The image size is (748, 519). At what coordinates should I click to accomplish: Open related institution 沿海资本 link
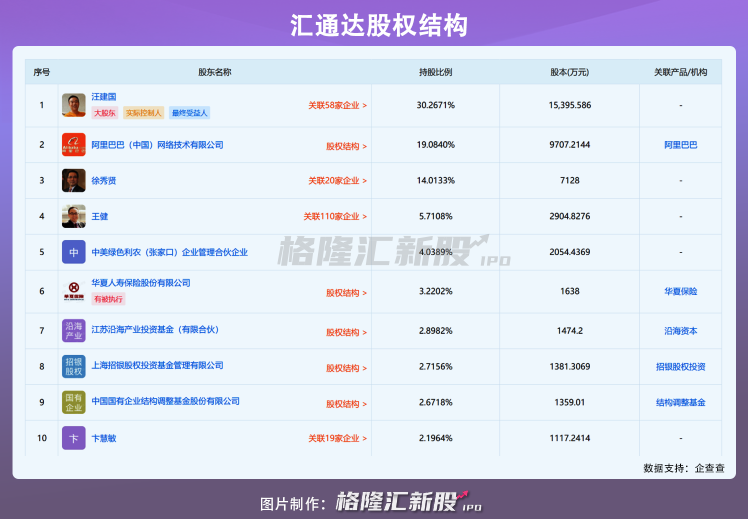coord(681,331)
